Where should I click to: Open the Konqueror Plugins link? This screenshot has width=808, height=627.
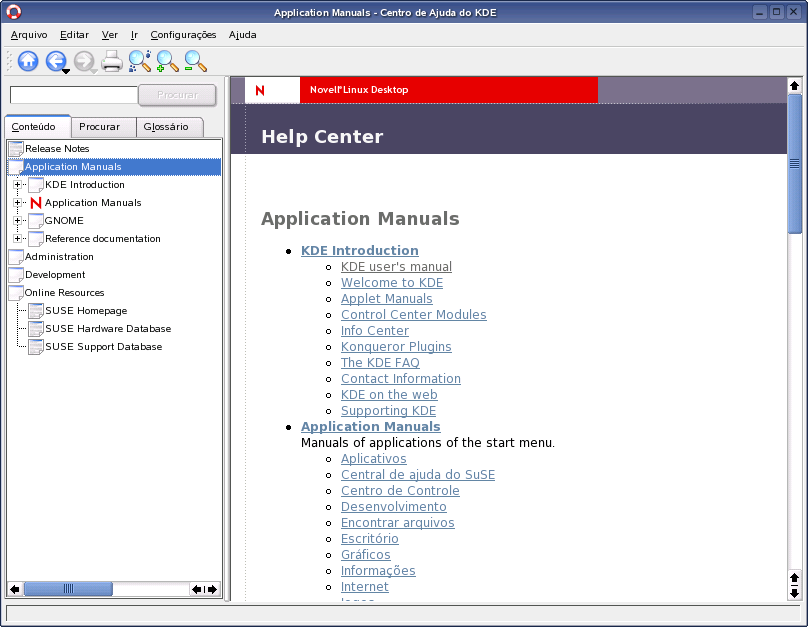pos(396,347)
